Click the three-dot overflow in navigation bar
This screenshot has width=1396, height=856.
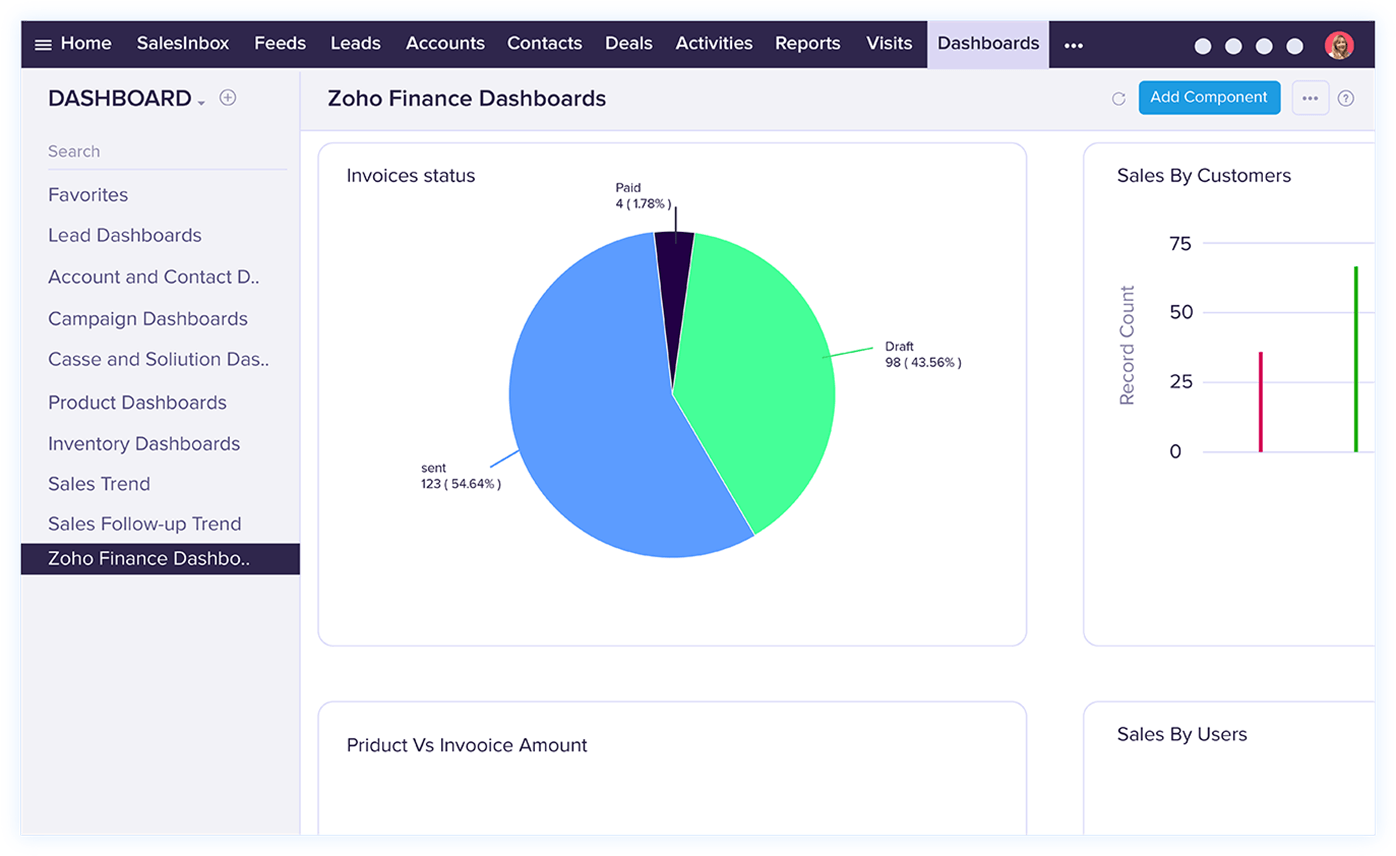coord(1073,45)
